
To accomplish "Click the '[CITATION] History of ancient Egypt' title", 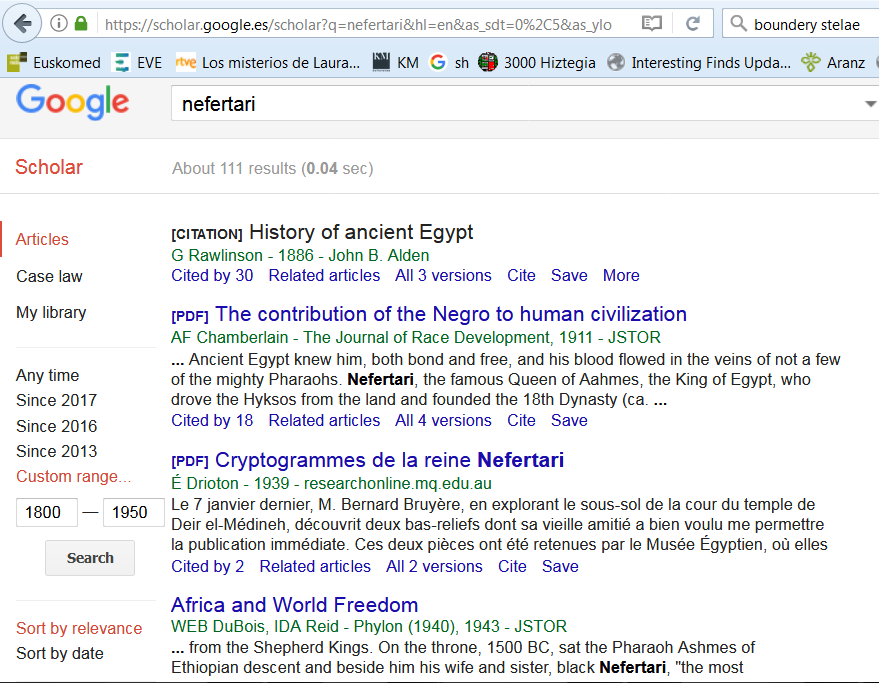I will 322,232.
